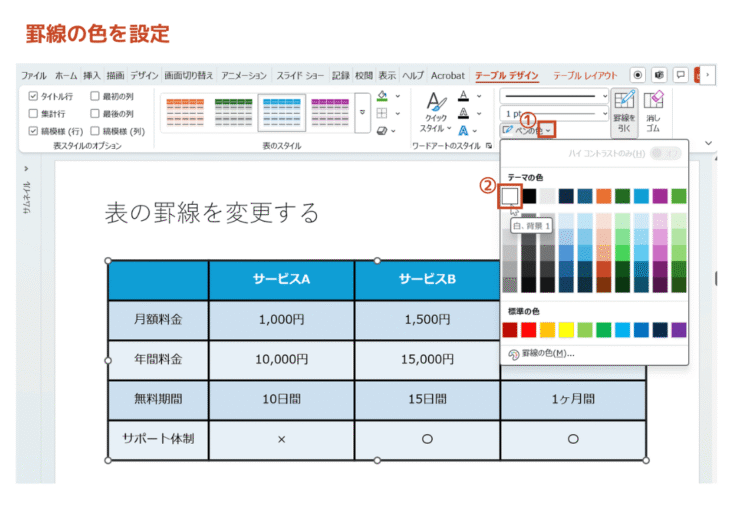Open the ペンの色 dropdown arrow
Screen dimensions: 740x505
[549, 130]
